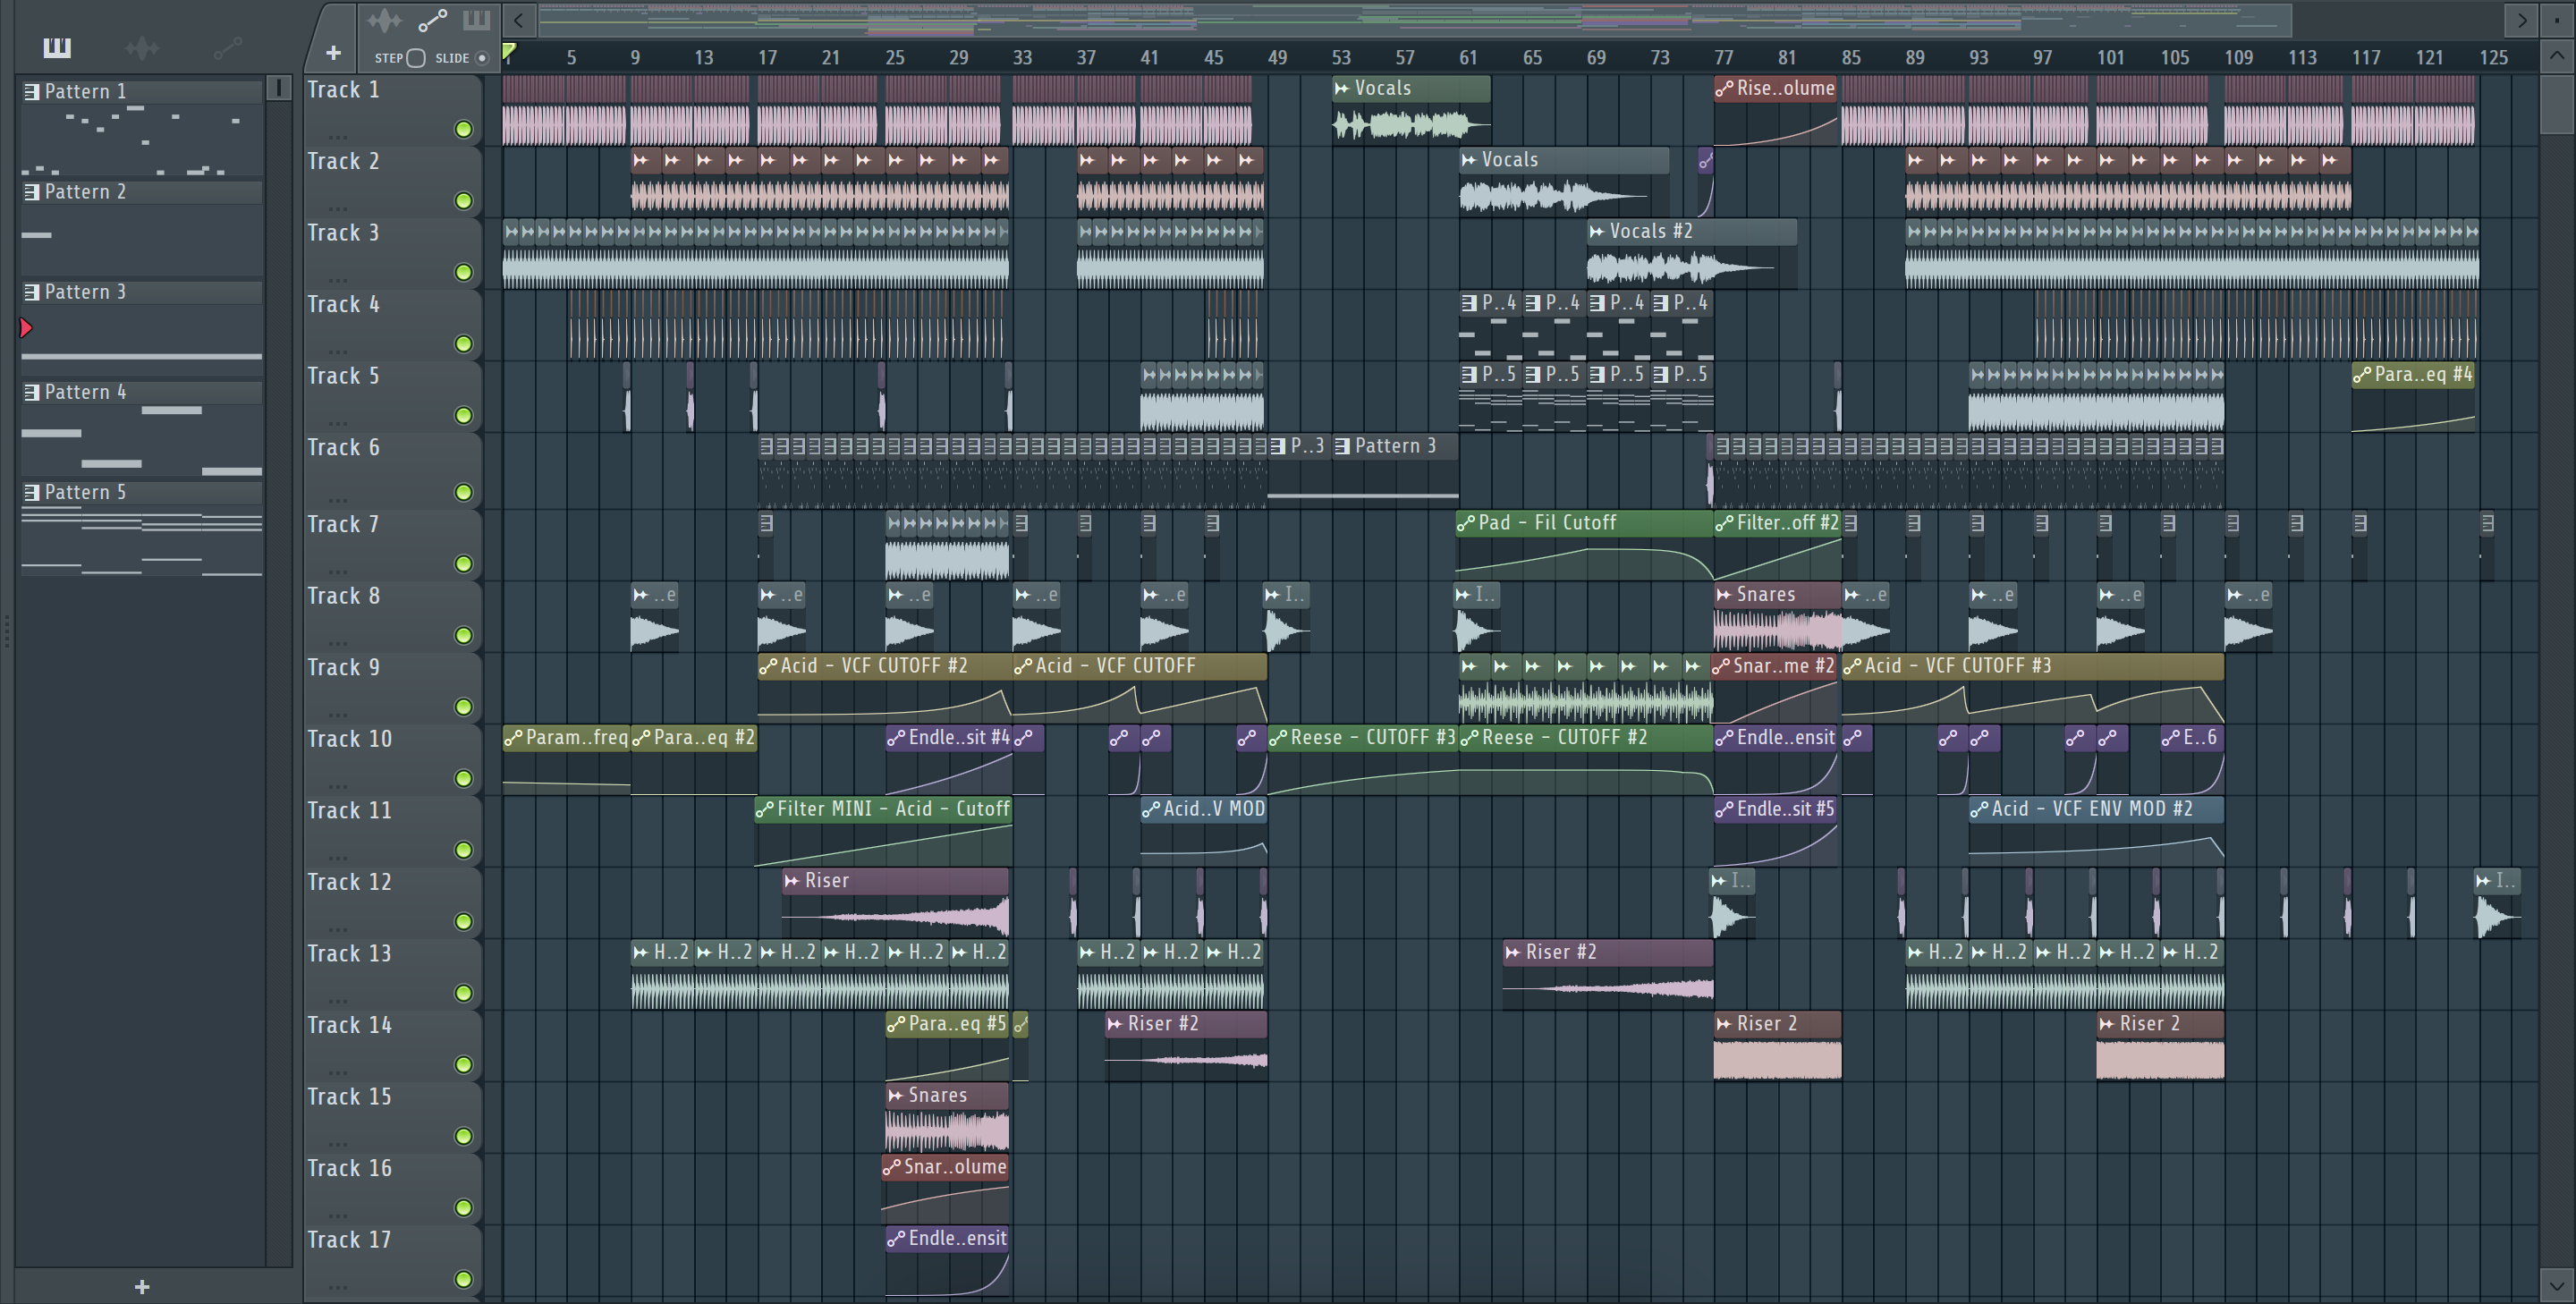The width and height of the screenshot is (2576, 1304).
Task: Open Para..eq #4 clip icon on Track 5
Action: 2361,375
